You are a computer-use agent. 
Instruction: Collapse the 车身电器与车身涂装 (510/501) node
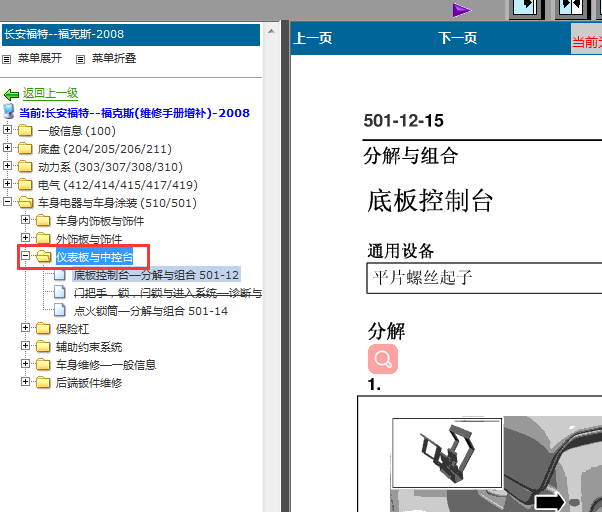click(7, 202)
